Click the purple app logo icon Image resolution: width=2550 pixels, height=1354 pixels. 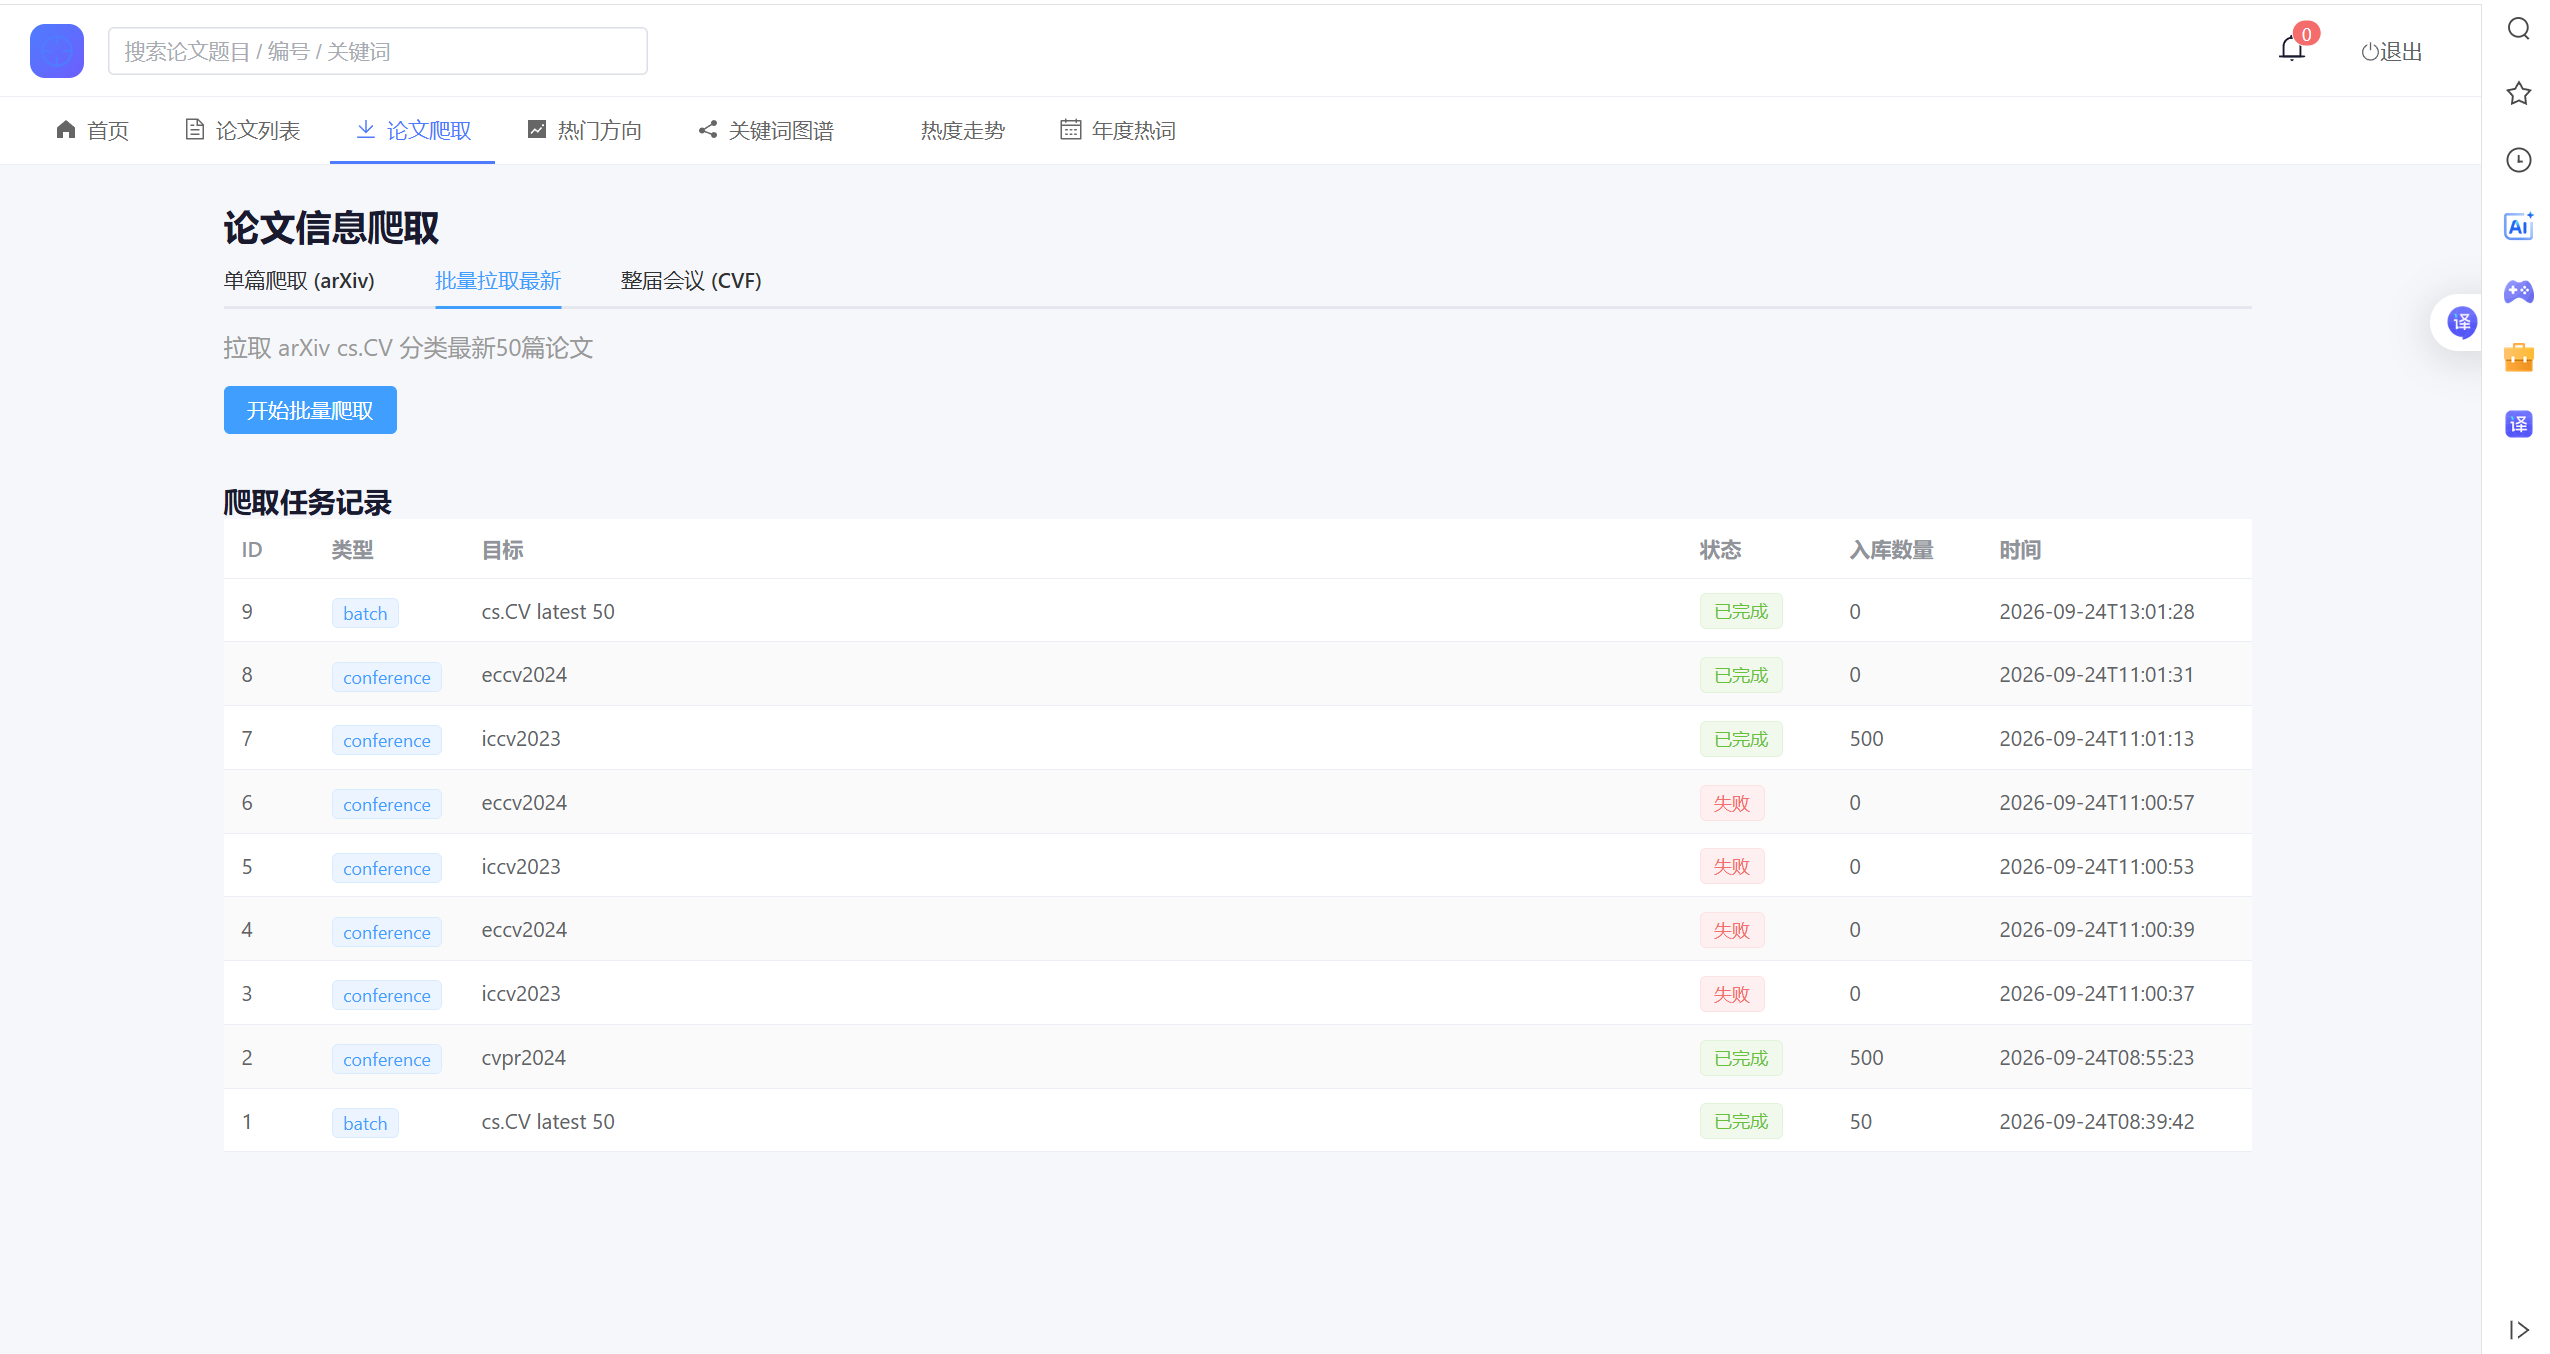click(57, 51)
